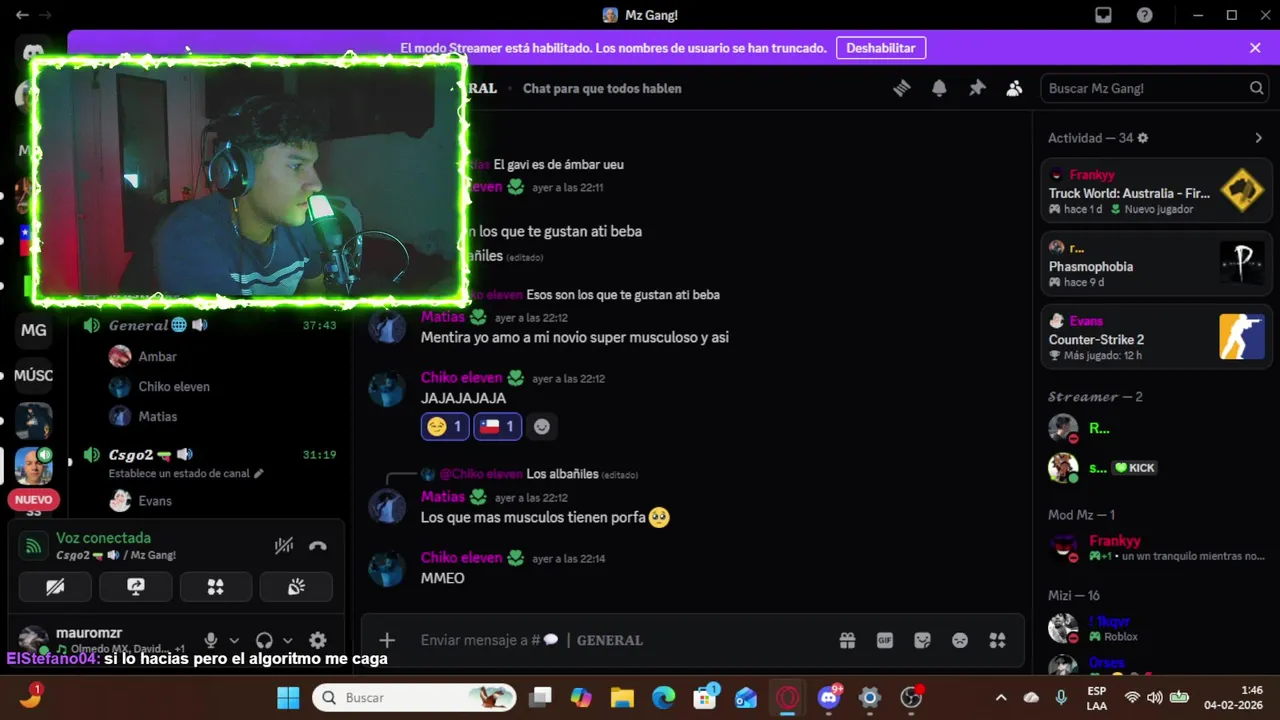Start screen share in voice panel
1280x720 pixels.
pos(136,587)
